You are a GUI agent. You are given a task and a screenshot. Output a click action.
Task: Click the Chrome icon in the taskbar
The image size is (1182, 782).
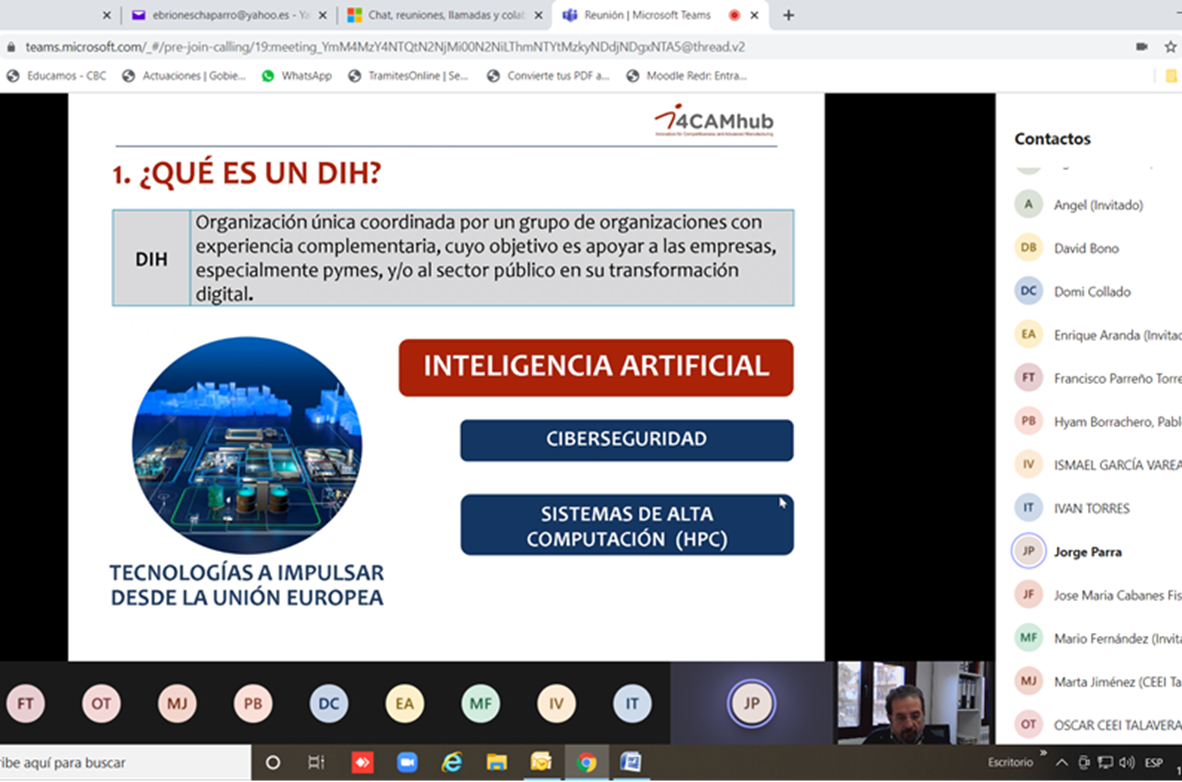(x=586, y=763)
